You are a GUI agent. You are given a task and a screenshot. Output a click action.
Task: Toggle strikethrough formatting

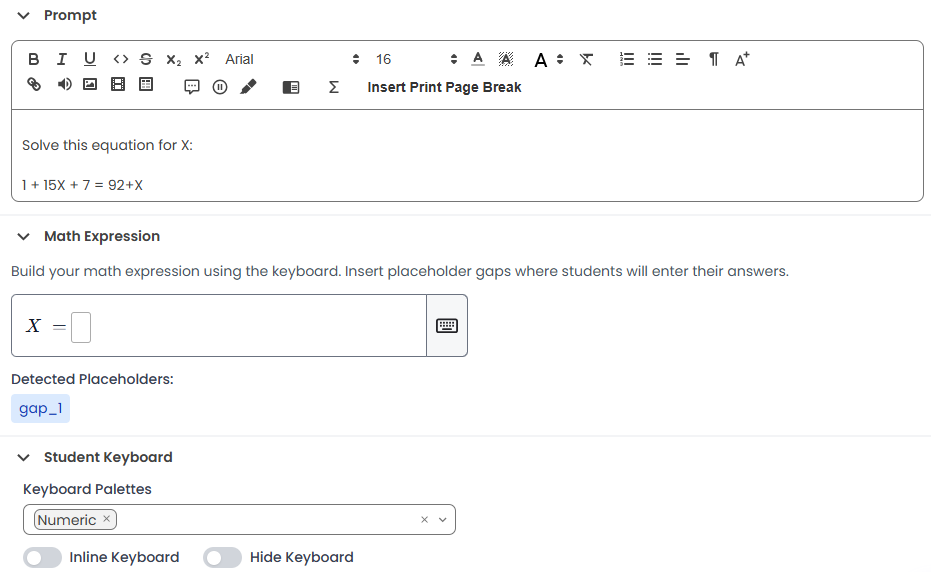pos(146,59)
